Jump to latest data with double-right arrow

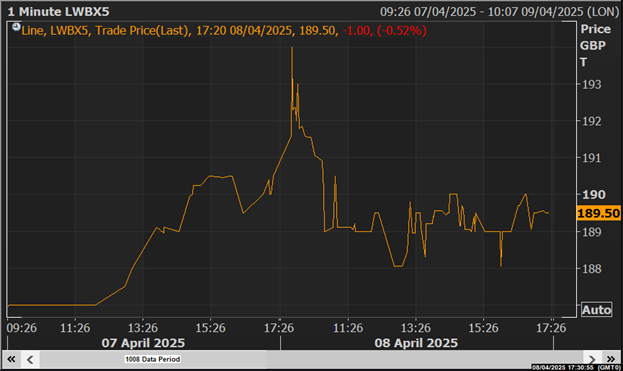coord(610,359)
